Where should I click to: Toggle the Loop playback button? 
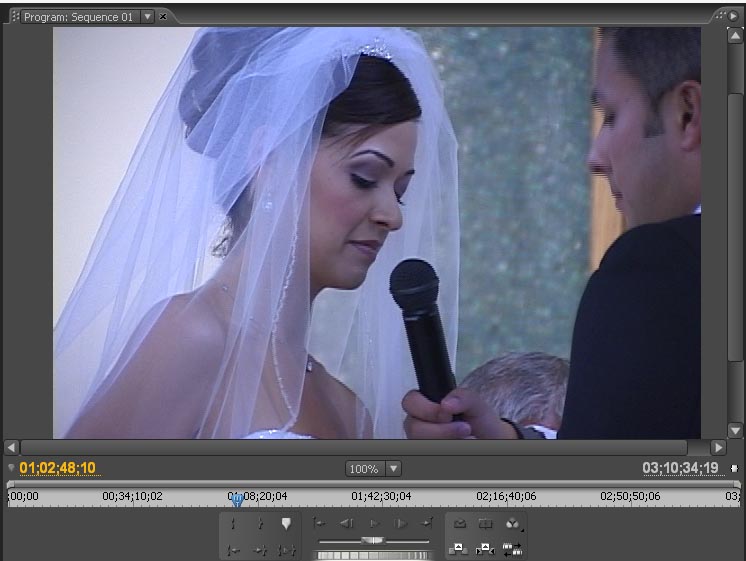pyautogui.click(x=460, y=523)
